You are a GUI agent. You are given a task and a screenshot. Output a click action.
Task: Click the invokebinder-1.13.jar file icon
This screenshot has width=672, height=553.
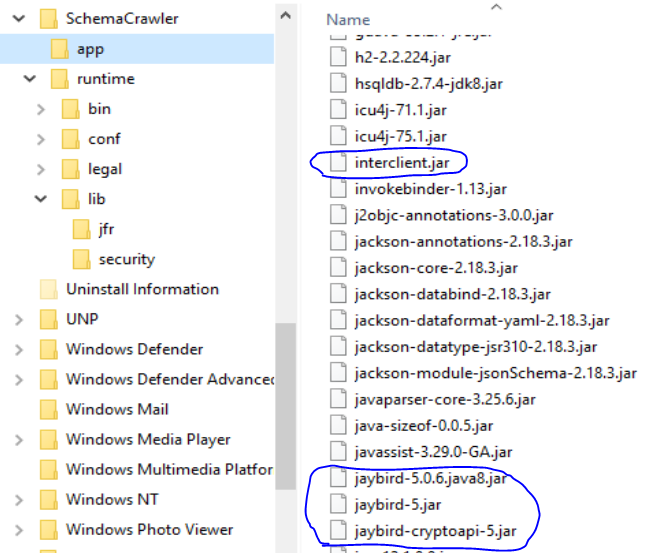338,189
